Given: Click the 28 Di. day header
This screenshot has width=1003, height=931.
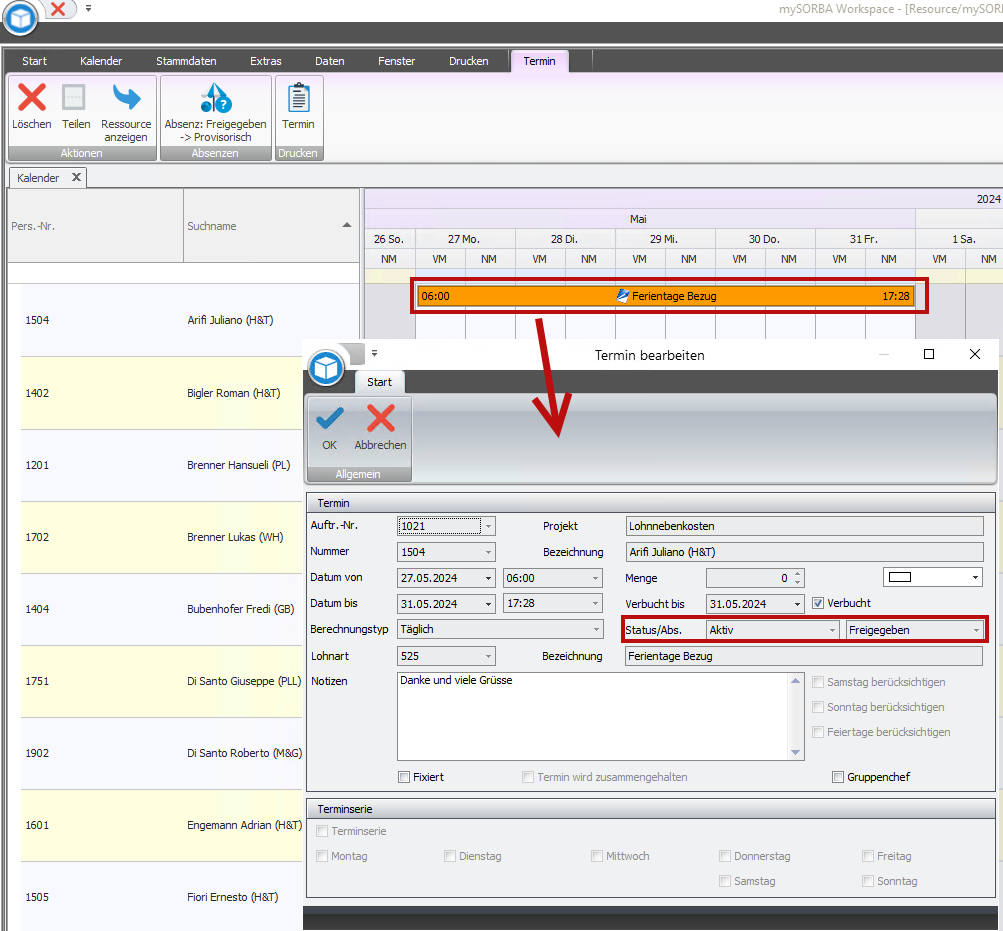Looking at the screenshot, I should tap(564, 239).
